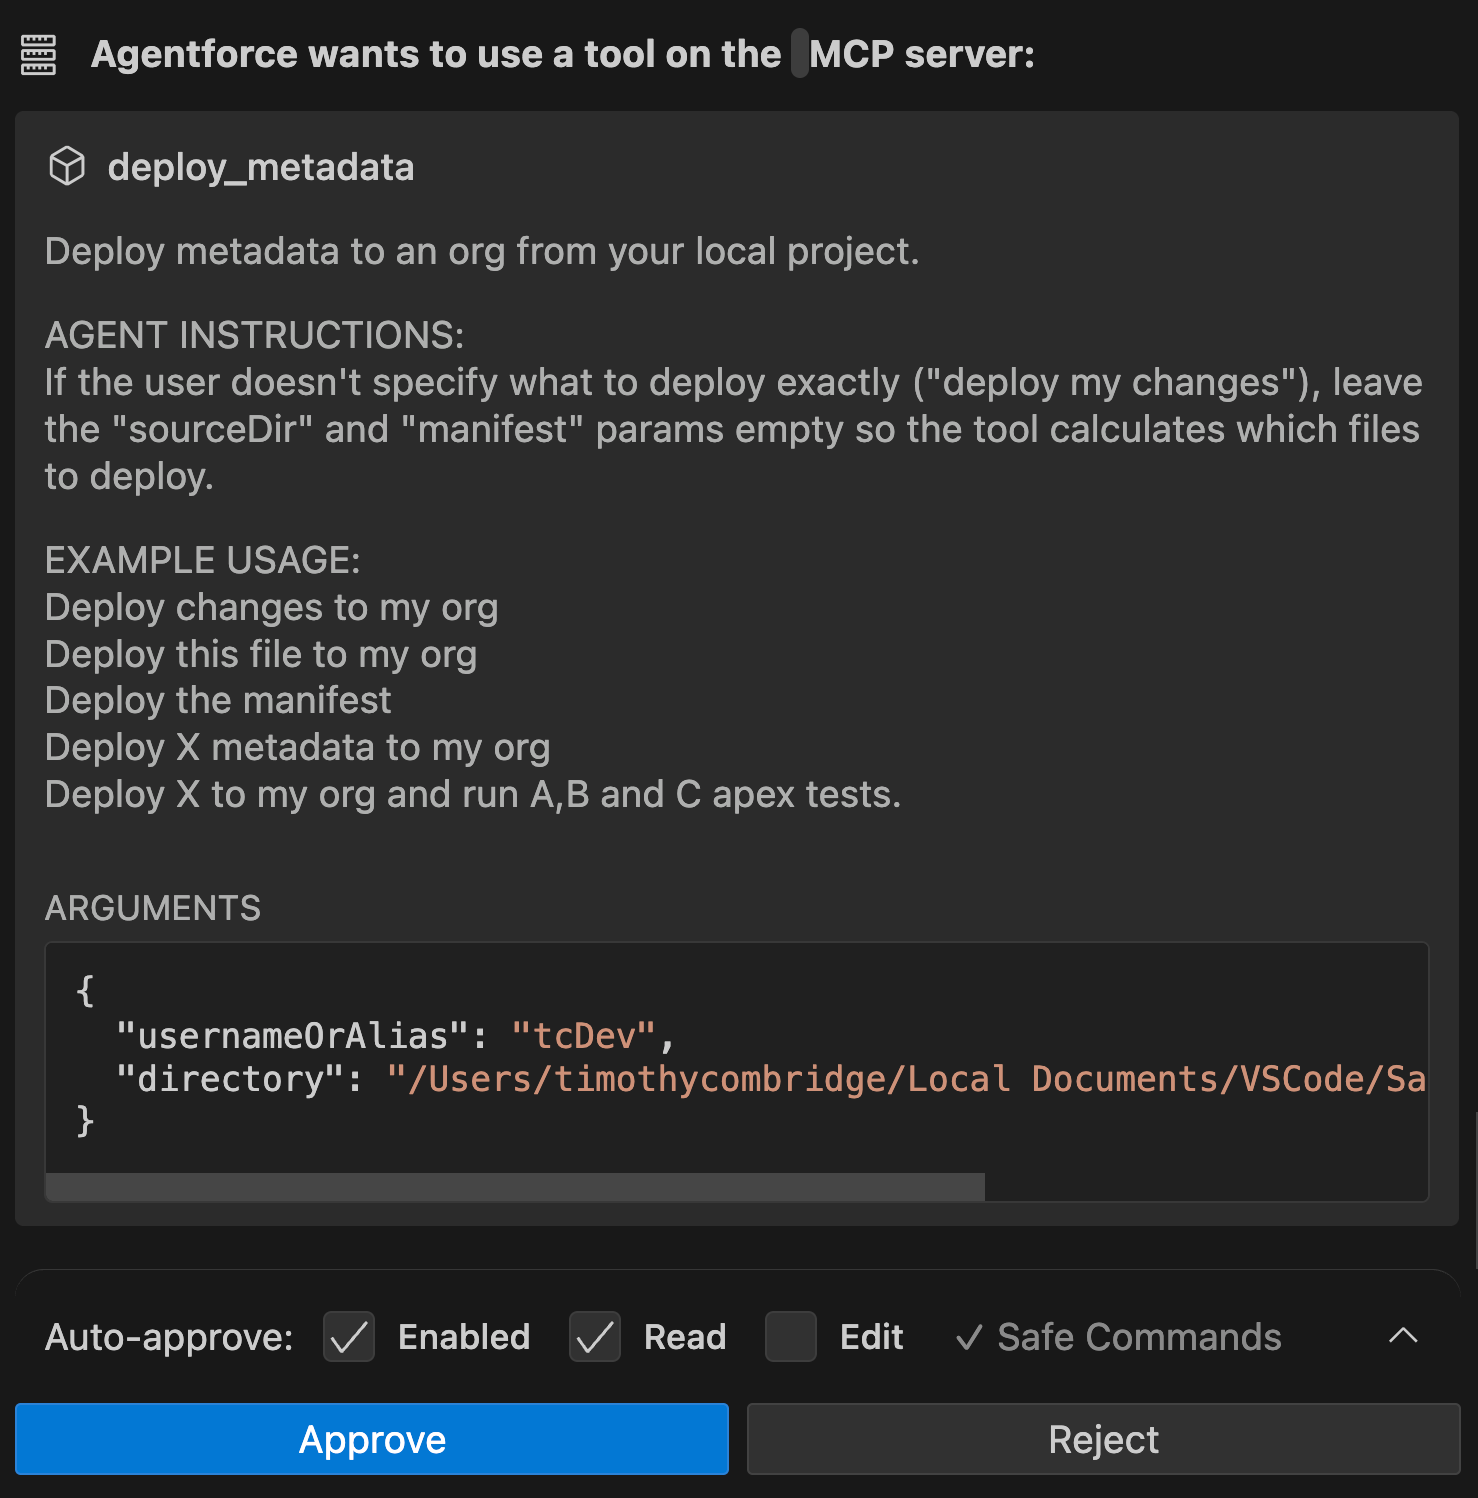Click the deploy_metadata tool name
Image resolution: width=1478 pixels, height=1498 pixels.
(x=260, y=167)
